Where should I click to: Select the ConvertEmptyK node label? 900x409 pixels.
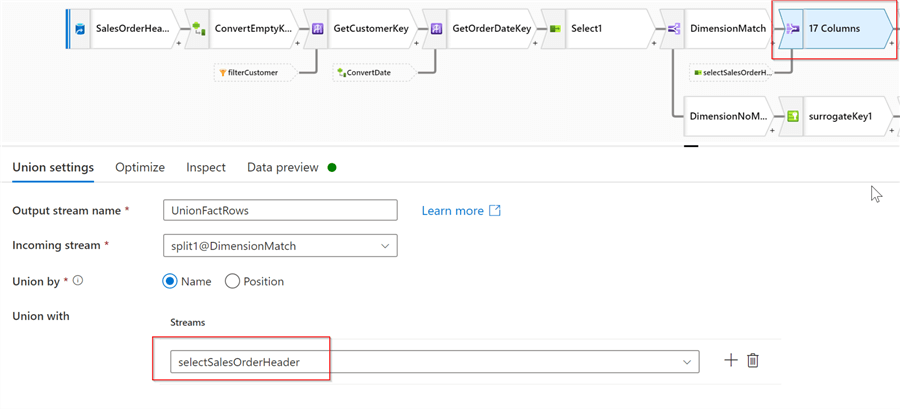coord(253,28)
